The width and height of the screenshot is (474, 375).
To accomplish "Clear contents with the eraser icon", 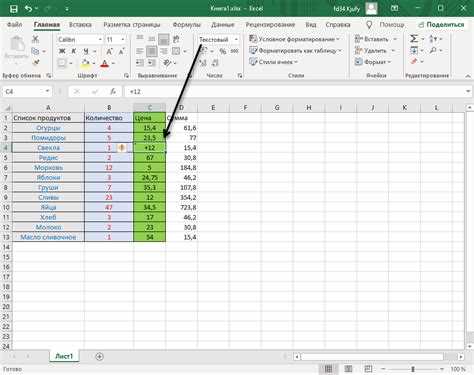I will (x=414, y=62).
